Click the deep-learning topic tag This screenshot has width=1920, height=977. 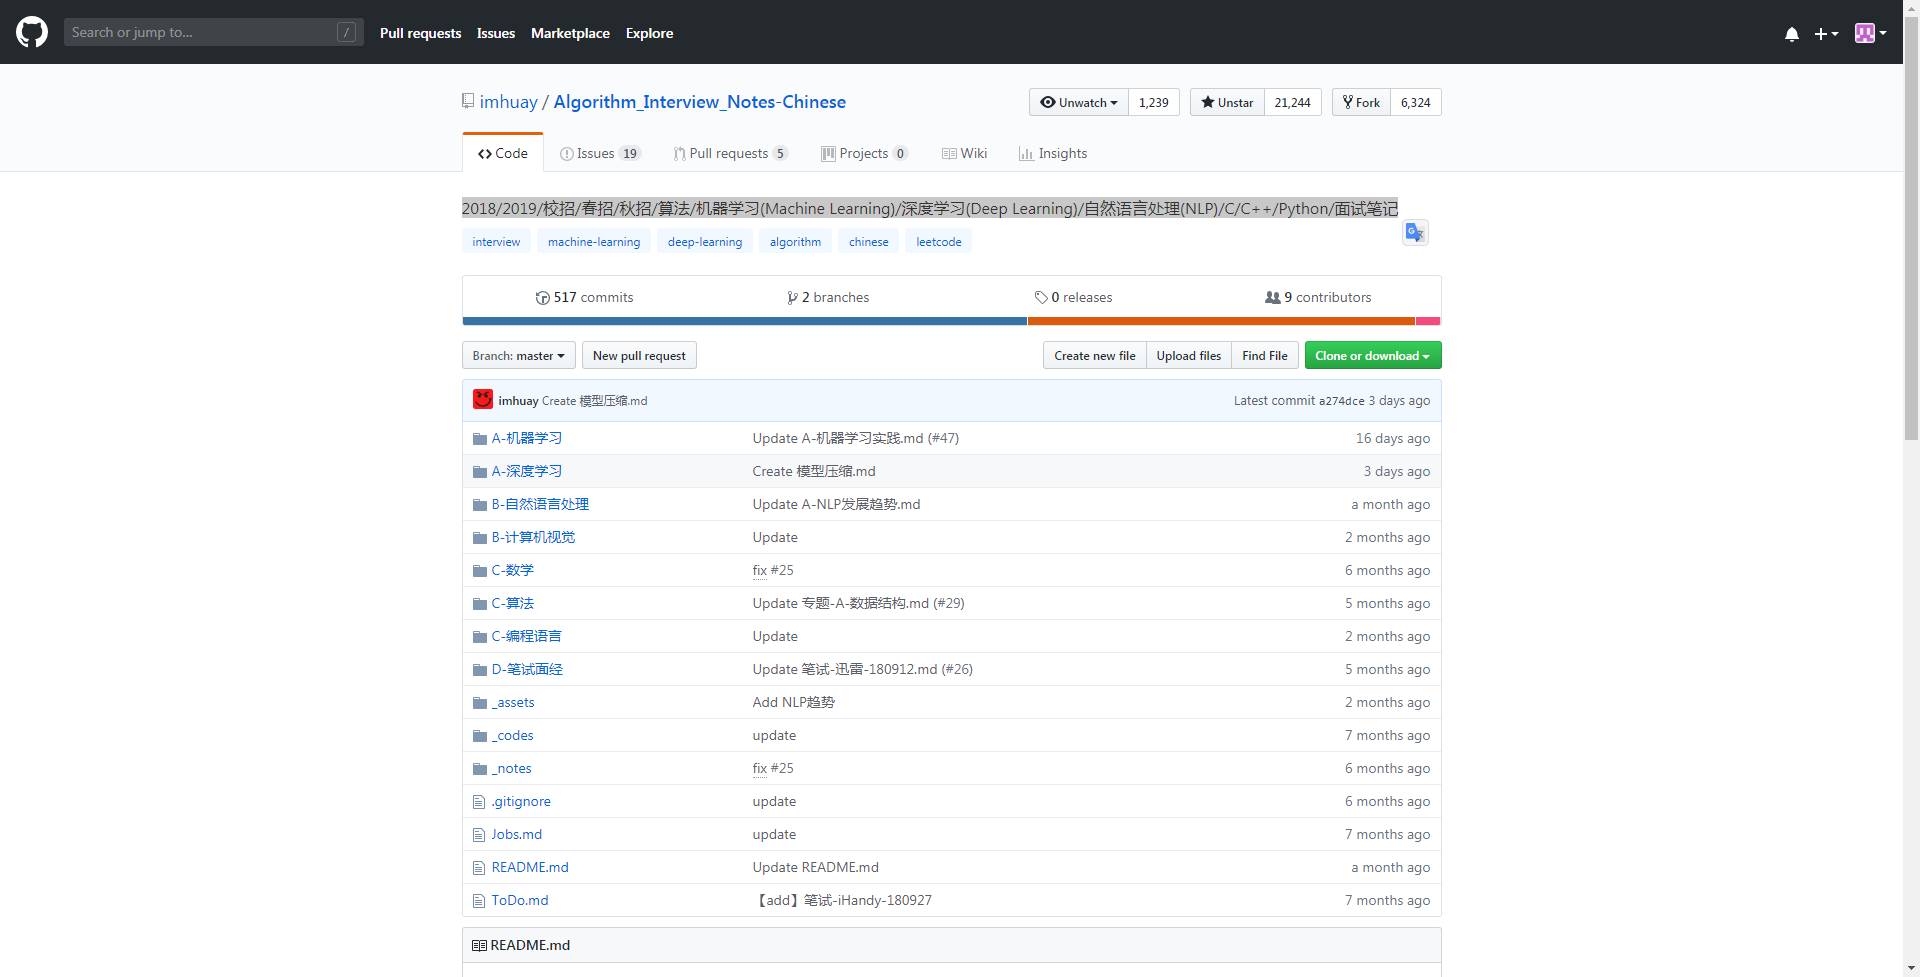pos(705,242)
